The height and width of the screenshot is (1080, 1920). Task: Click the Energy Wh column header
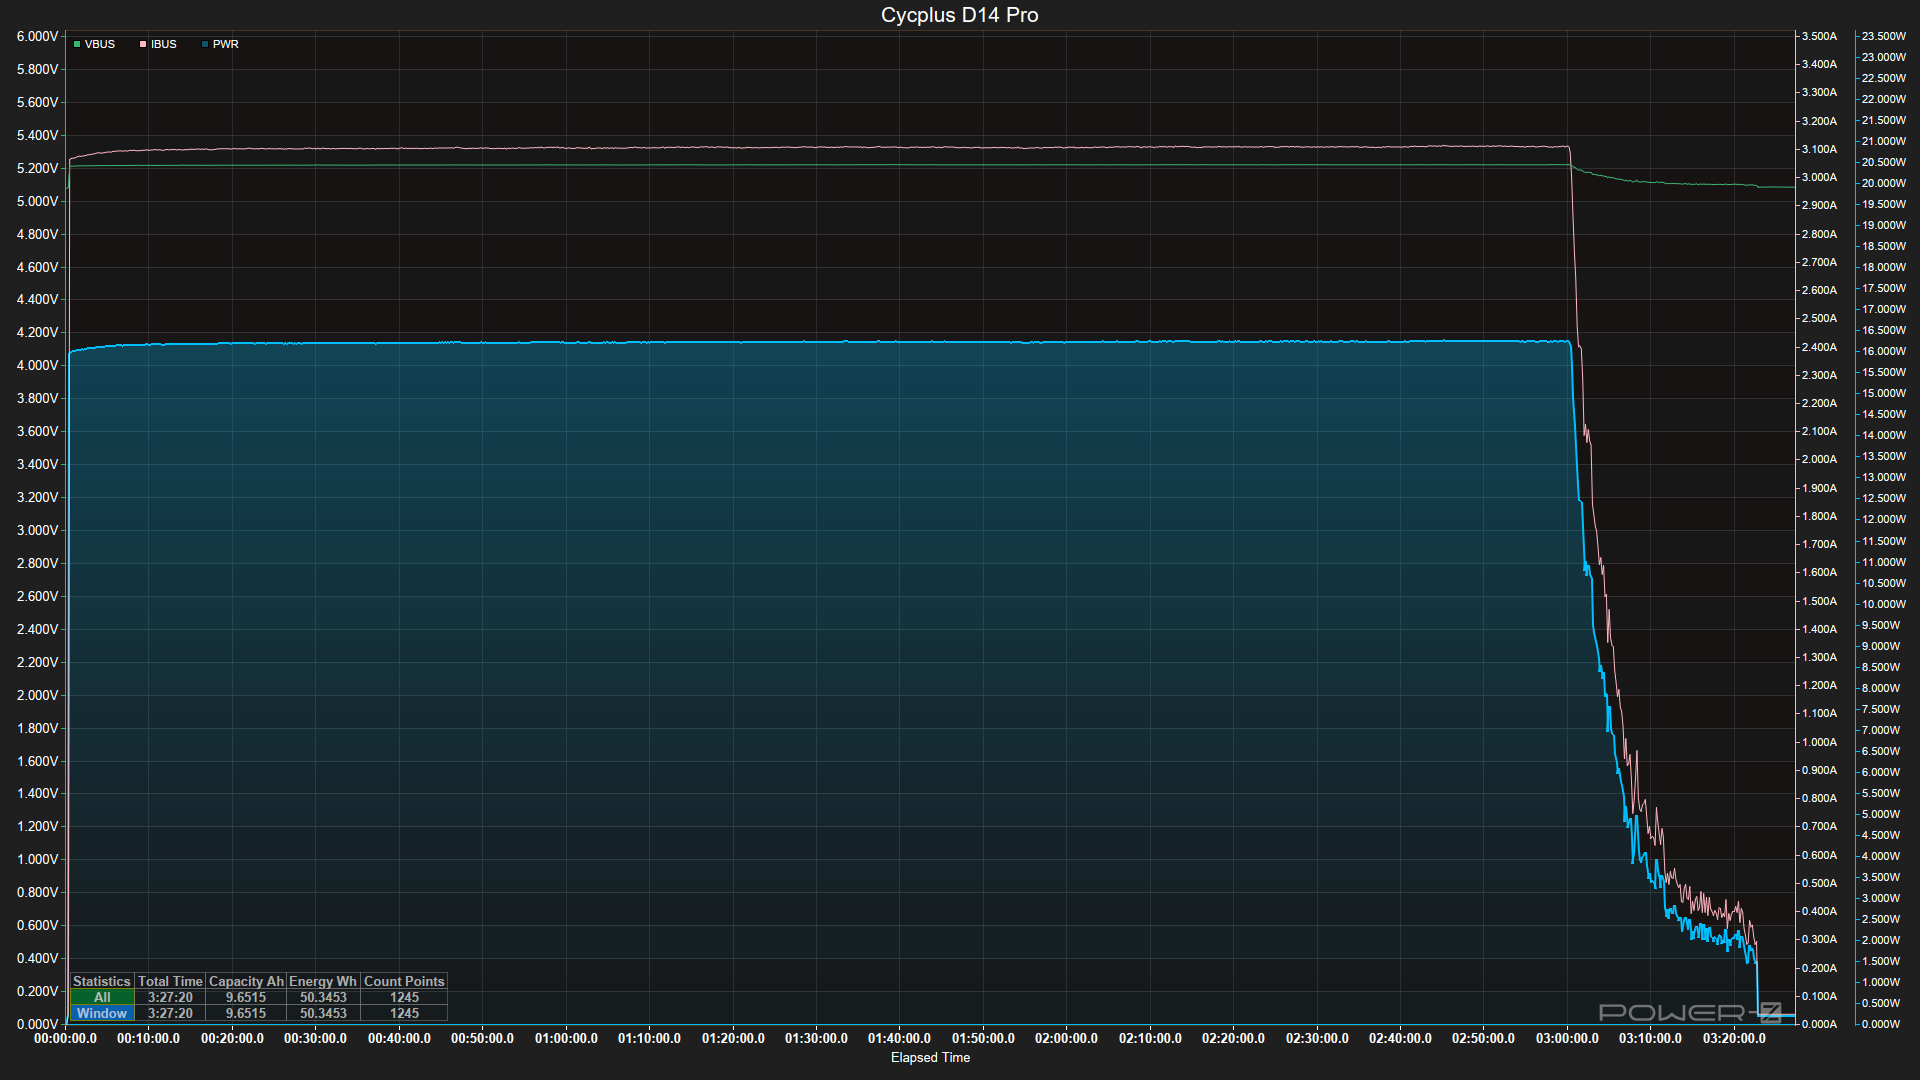coord(323,981)
